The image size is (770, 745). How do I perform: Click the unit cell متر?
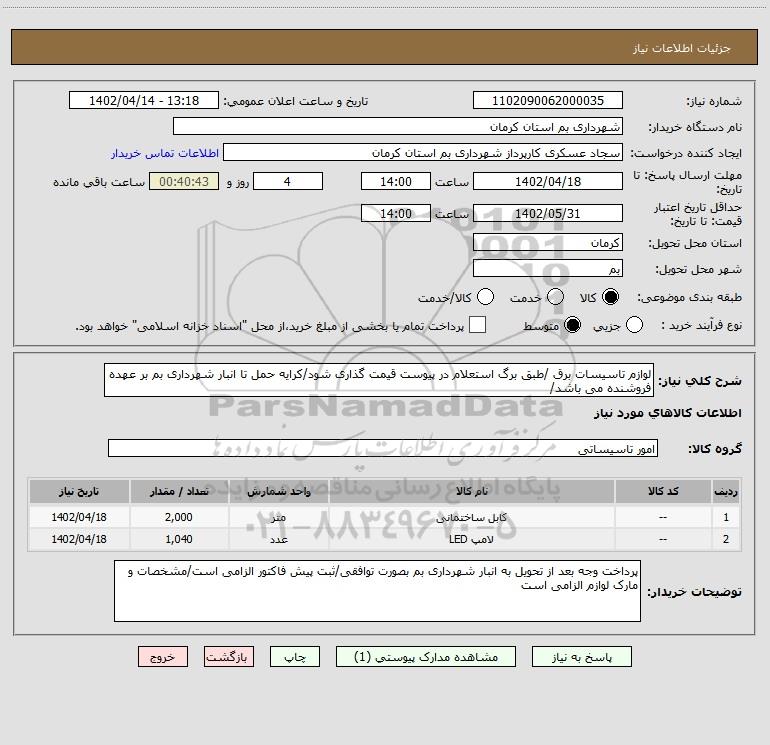pos(278,517)
